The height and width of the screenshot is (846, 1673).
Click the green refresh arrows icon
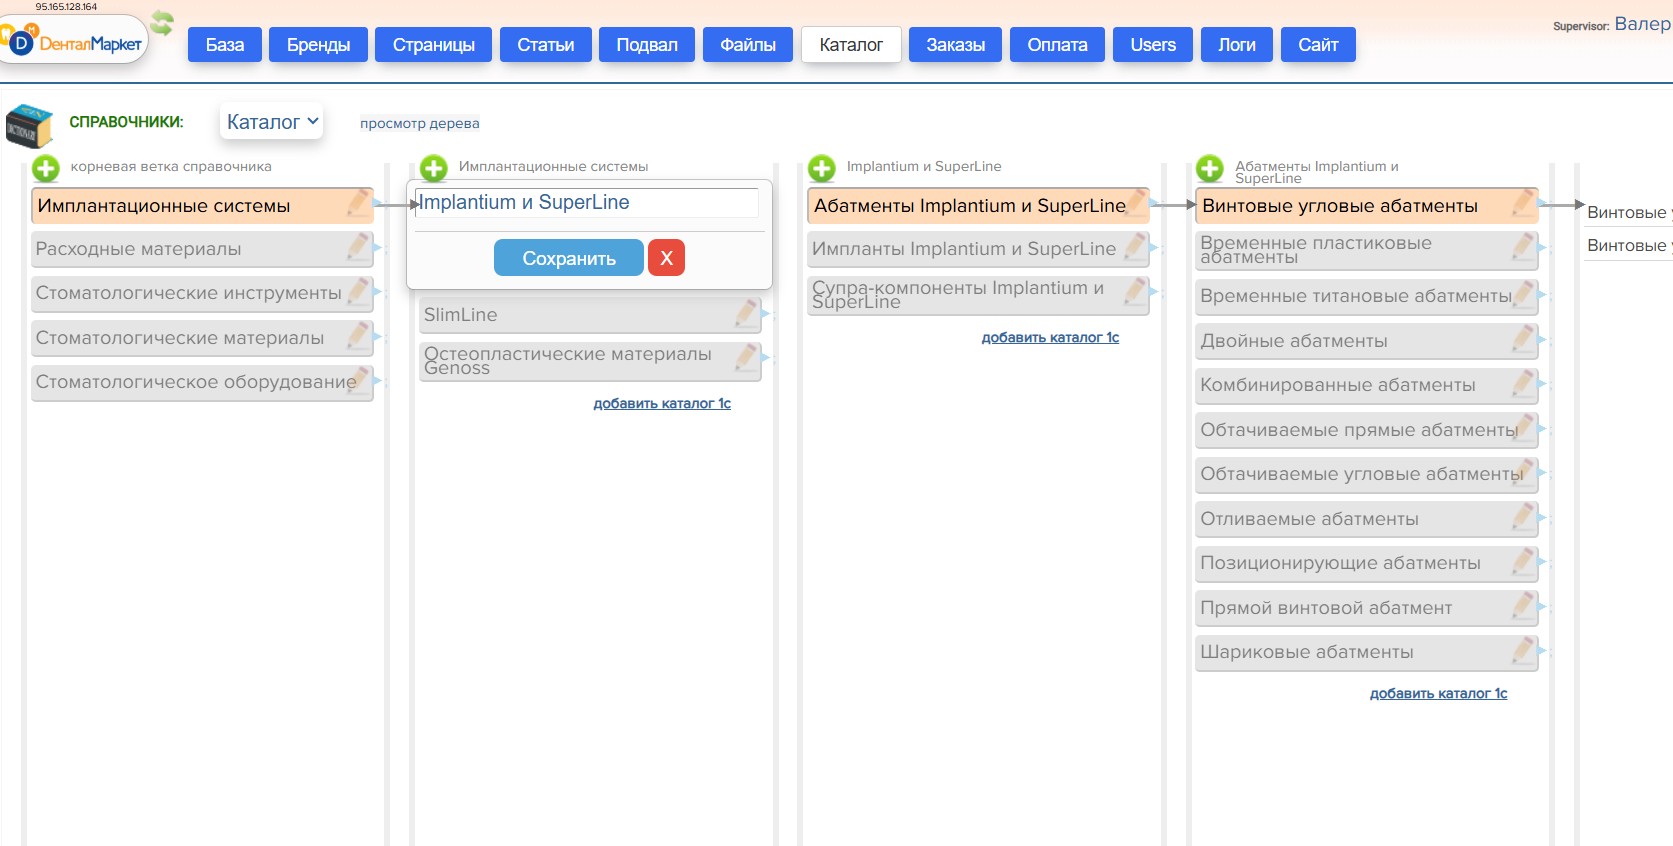(x=162, y=22)
